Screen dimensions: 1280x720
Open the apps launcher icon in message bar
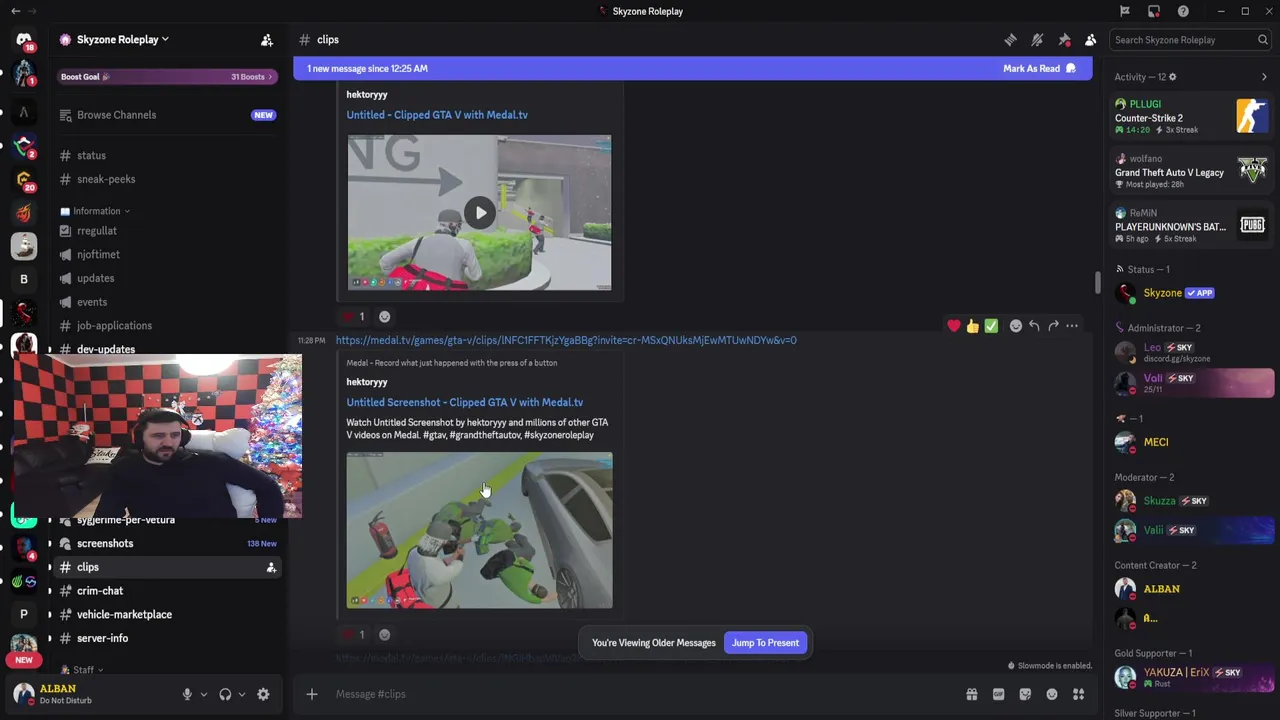point(1079,694)
